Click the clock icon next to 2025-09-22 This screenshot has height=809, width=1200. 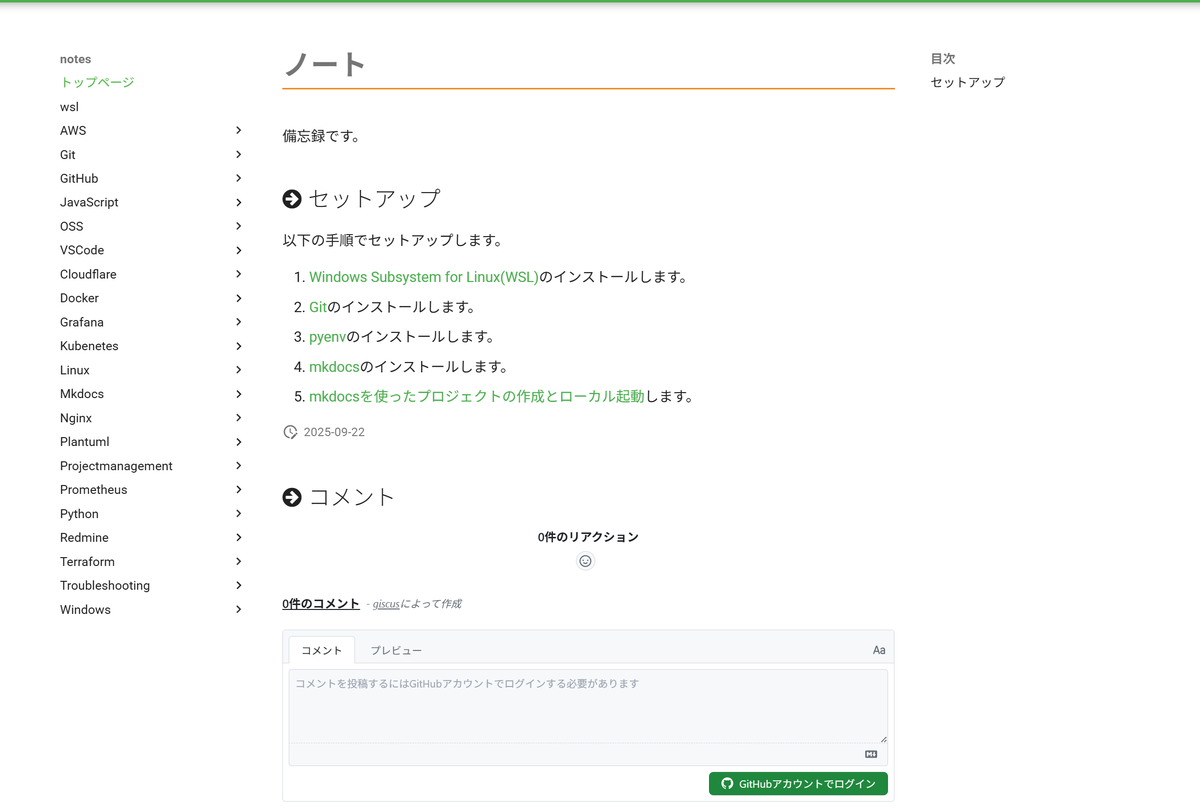[290, 432]
